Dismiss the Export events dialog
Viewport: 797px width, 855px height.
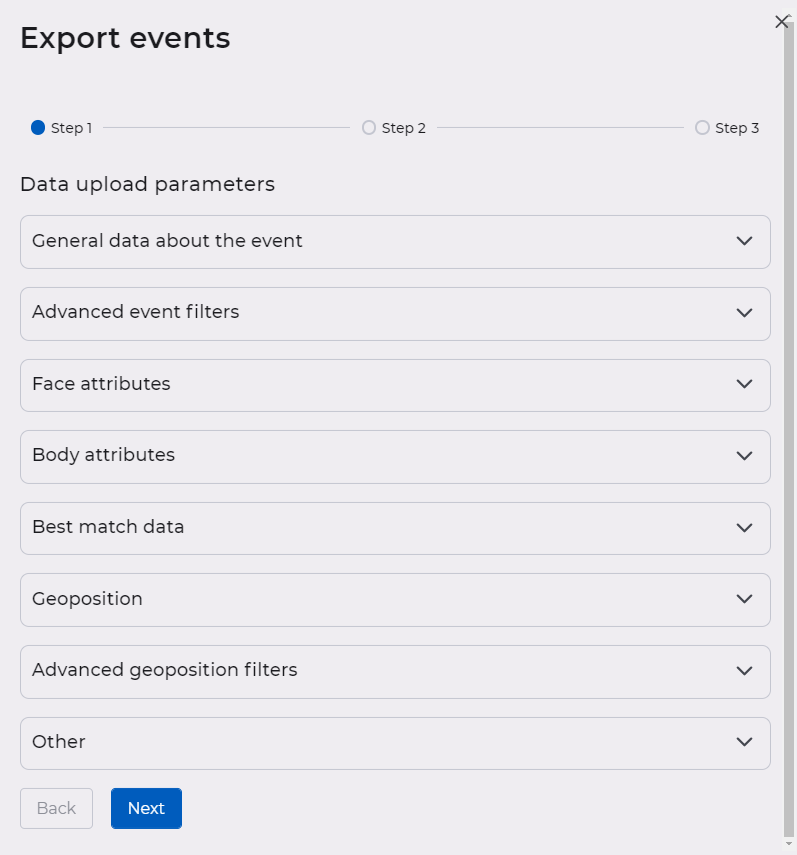(x=782, y=21)
